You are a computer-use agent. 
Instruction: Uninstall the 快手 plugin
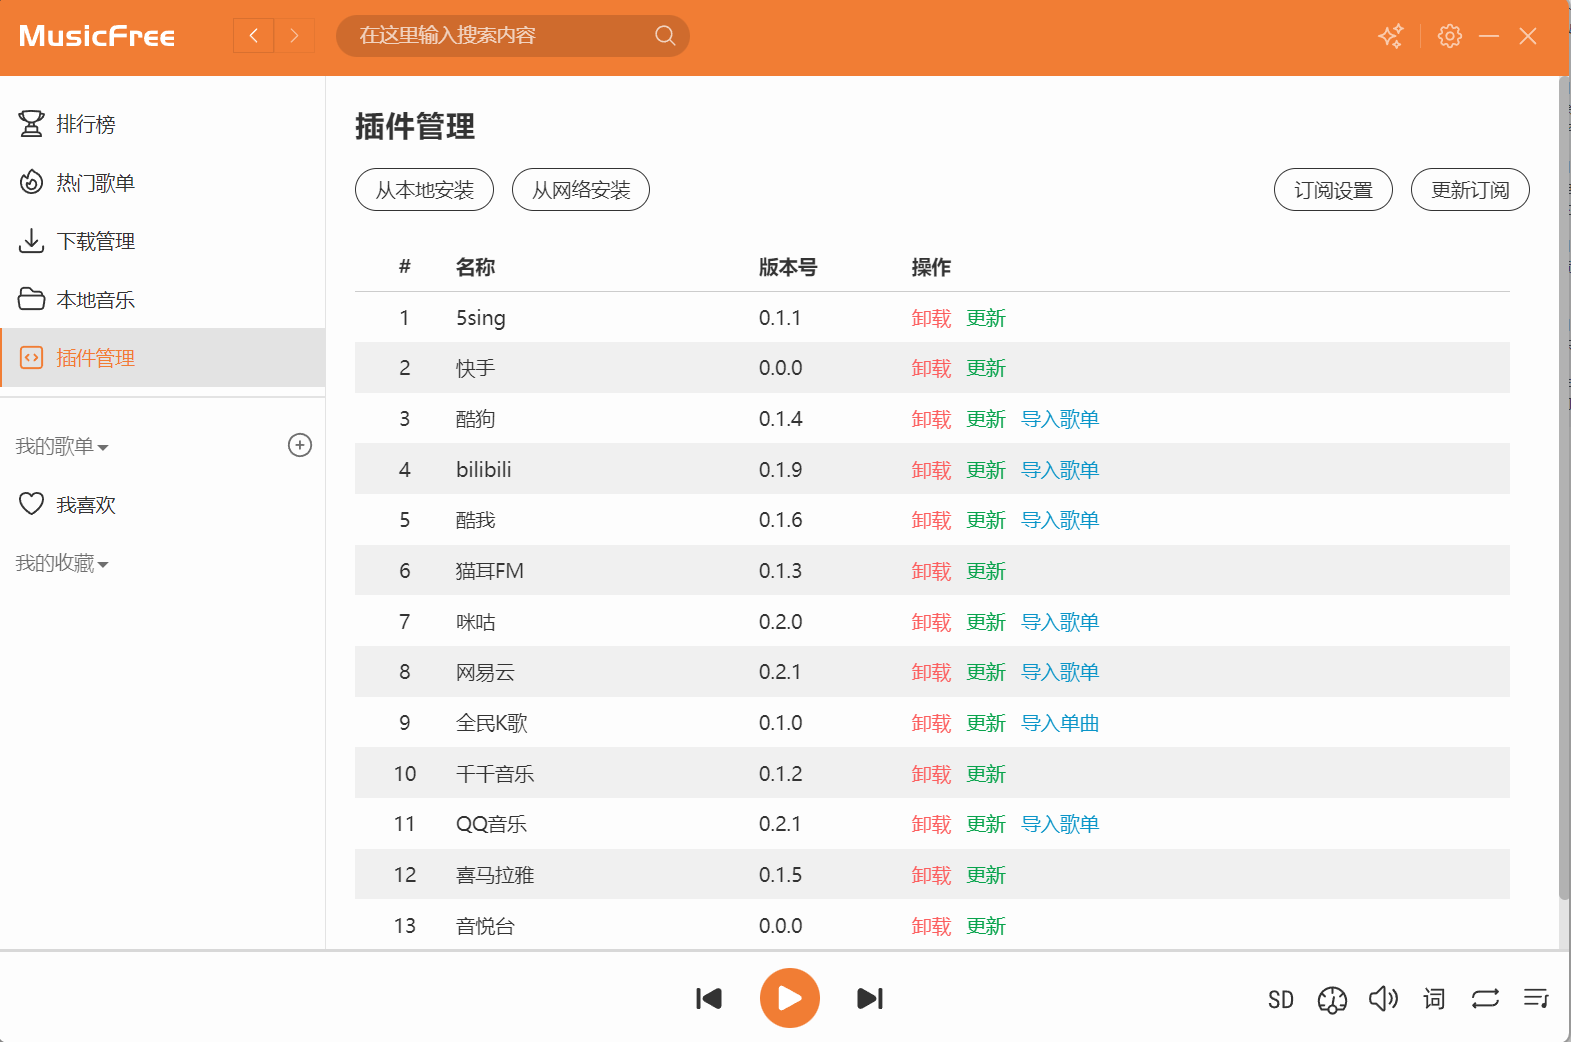(931, 368)
